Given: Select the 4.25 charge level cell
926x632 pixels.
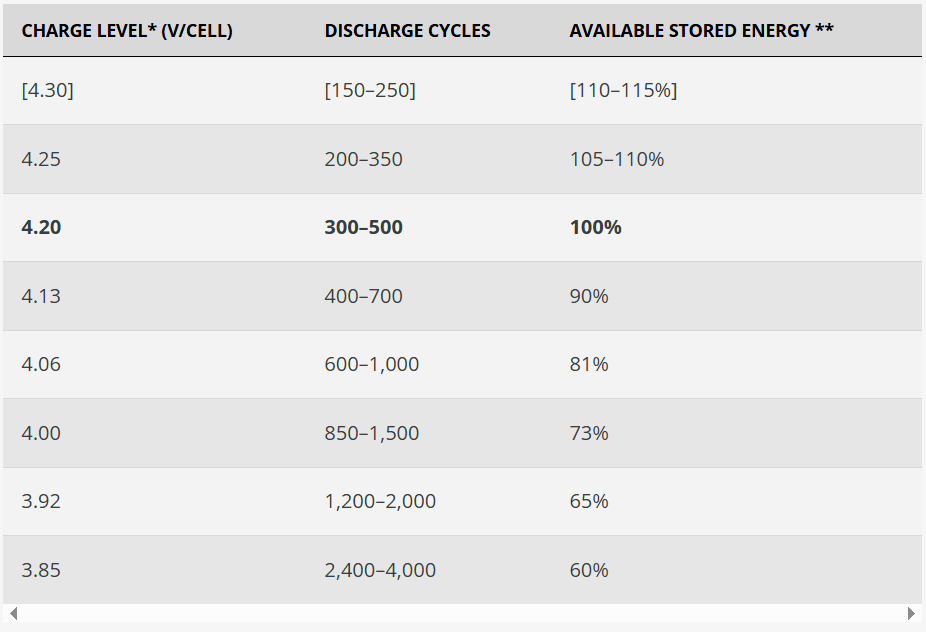Looking at the screenshot, I should (41, 159).
